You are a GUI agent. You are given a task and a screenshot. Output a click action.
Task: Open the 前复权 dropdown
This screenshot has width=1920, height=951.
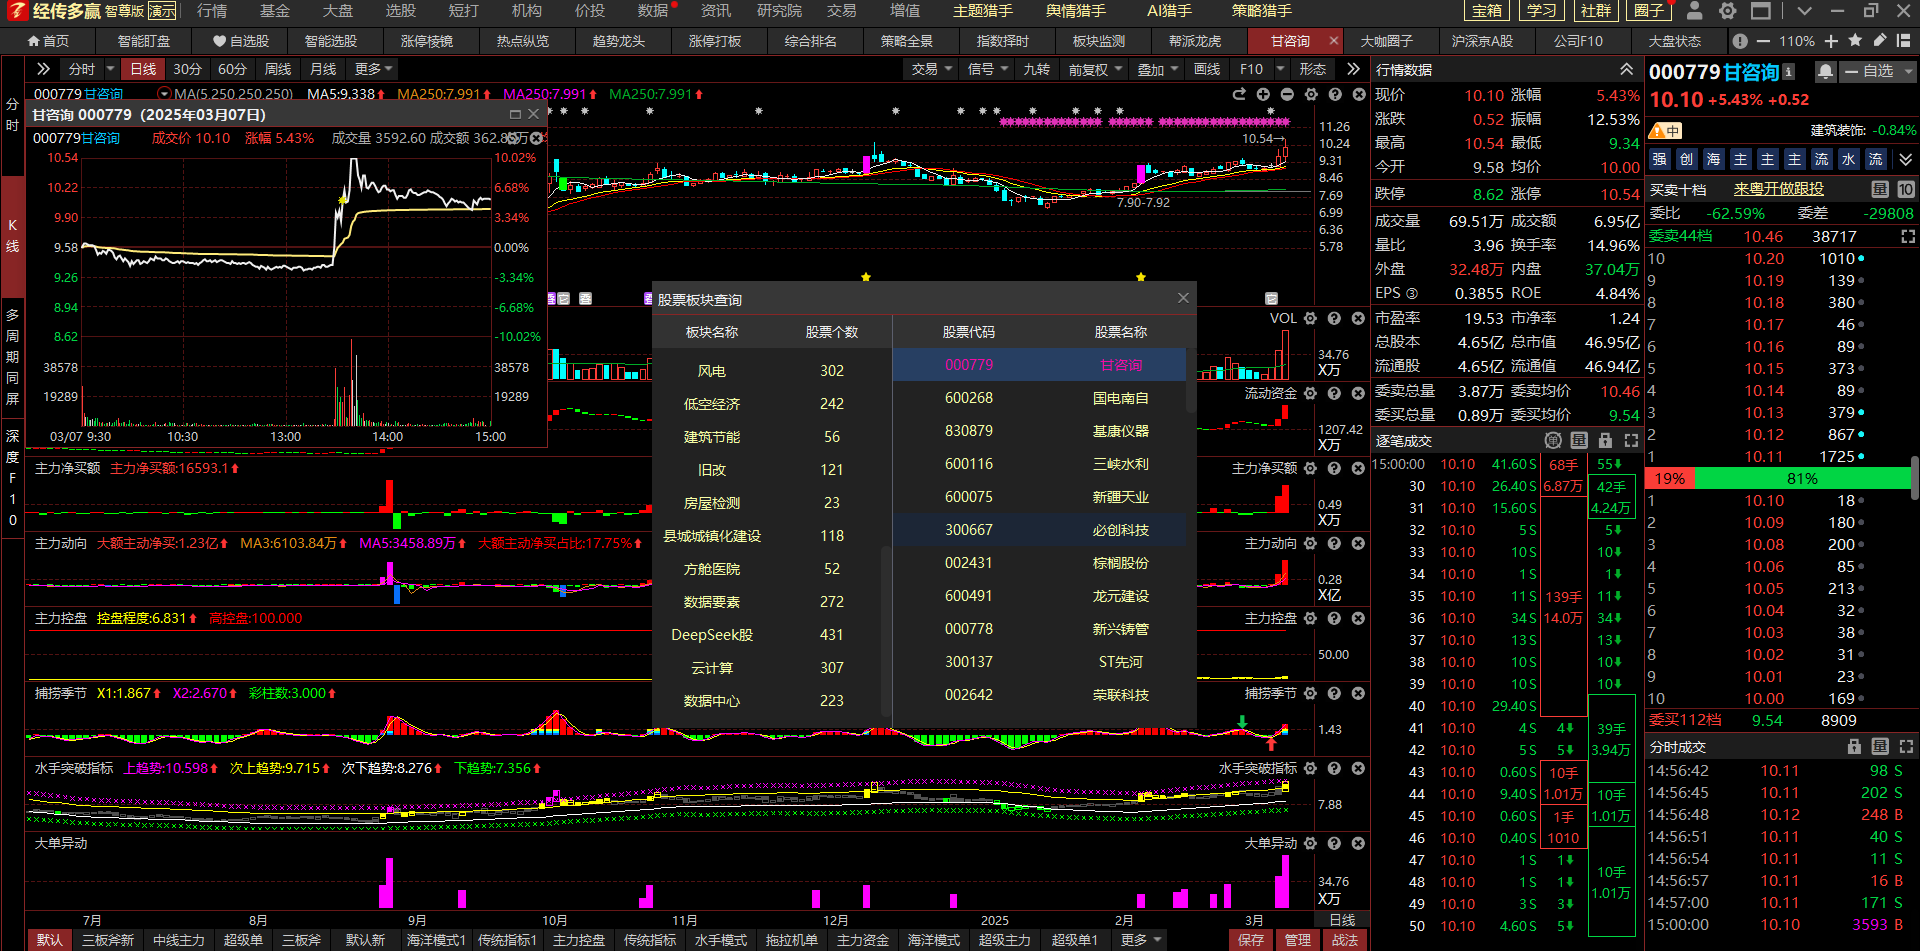coord(1095,69)
